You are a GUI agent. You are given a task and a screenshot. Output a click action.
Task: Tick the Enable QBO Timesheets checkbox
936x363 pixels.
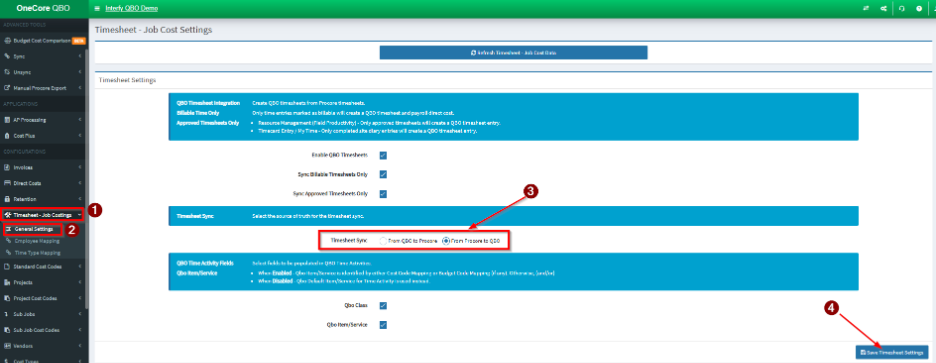383,155
